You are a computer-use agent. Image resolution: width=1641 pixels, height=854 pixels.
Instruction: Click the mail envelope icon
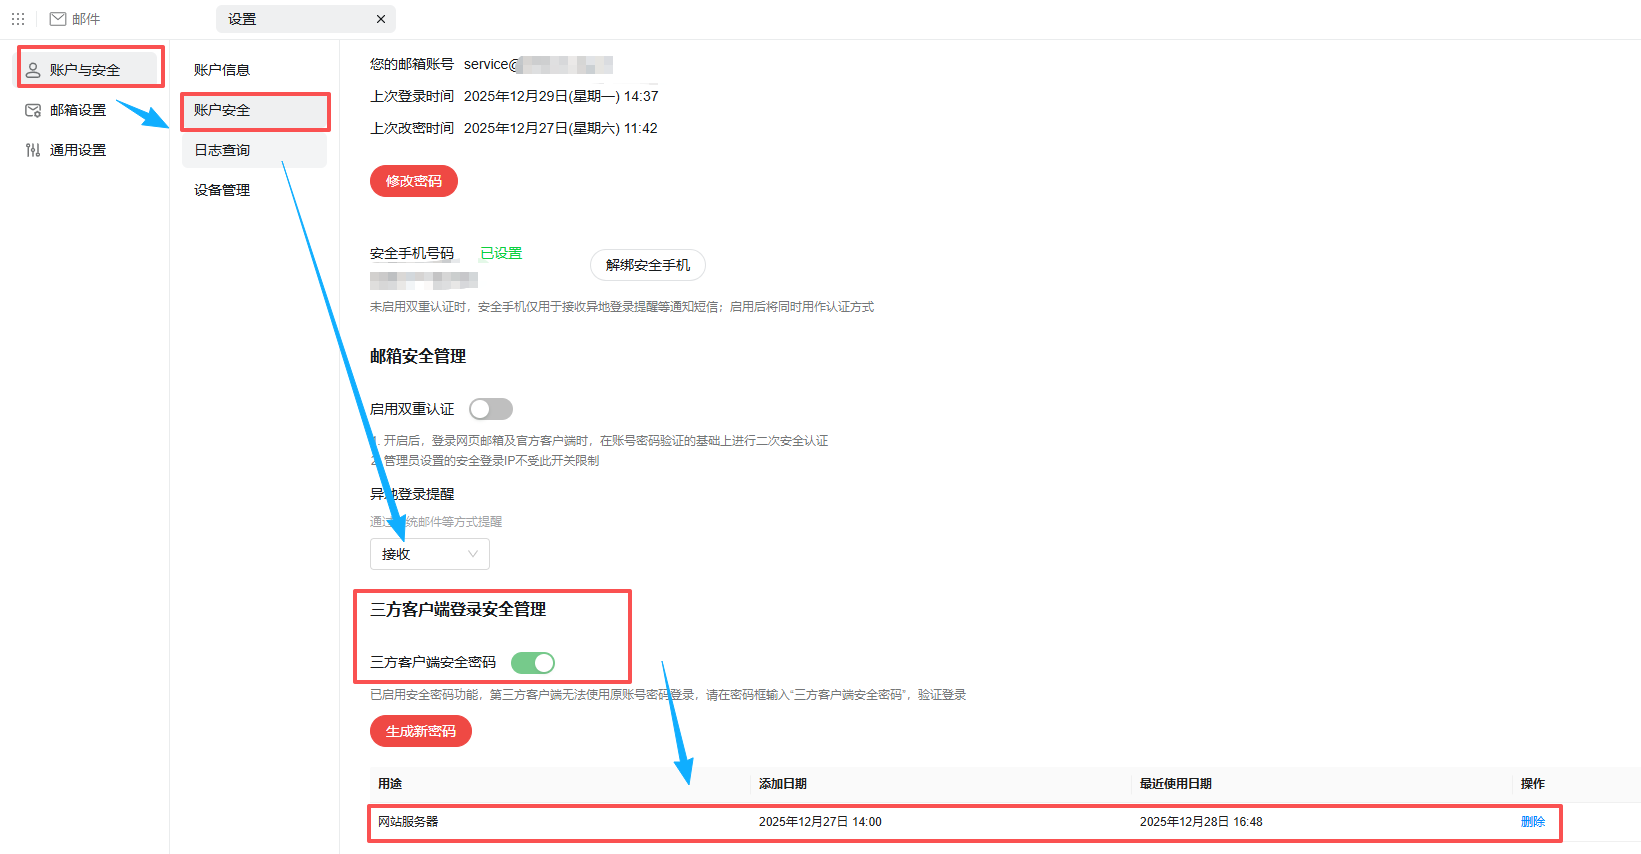(58, 19)
